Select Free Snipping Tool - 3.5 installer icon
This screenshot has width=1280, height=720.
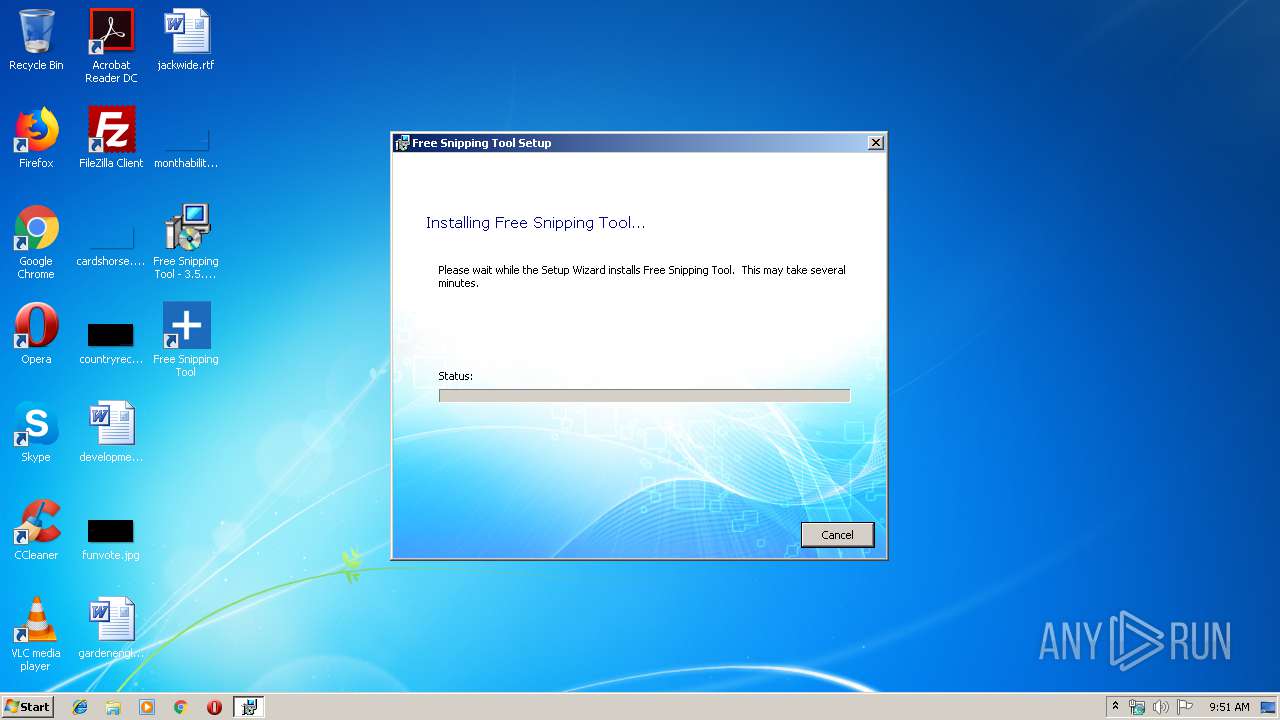pyautogui.click(x=186, y=242)
